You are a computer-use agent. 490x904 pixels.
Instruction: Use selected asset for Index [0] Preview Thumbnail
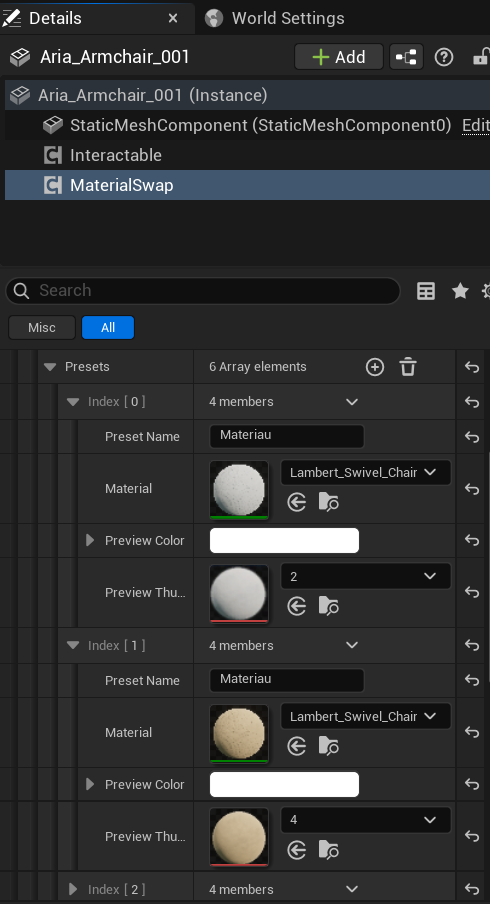[x=297, y=607]
